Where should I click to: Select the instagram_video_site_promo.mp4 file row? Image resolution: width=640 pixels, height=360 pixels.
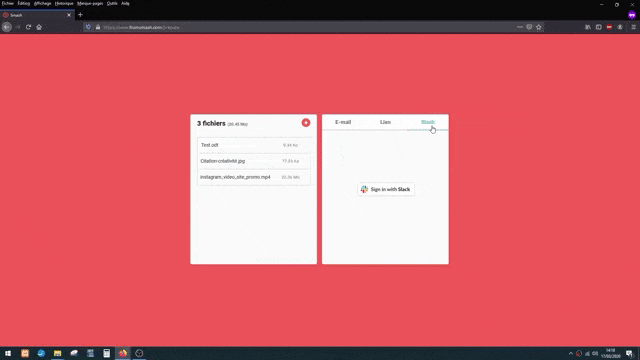click(x=253, y=177)
